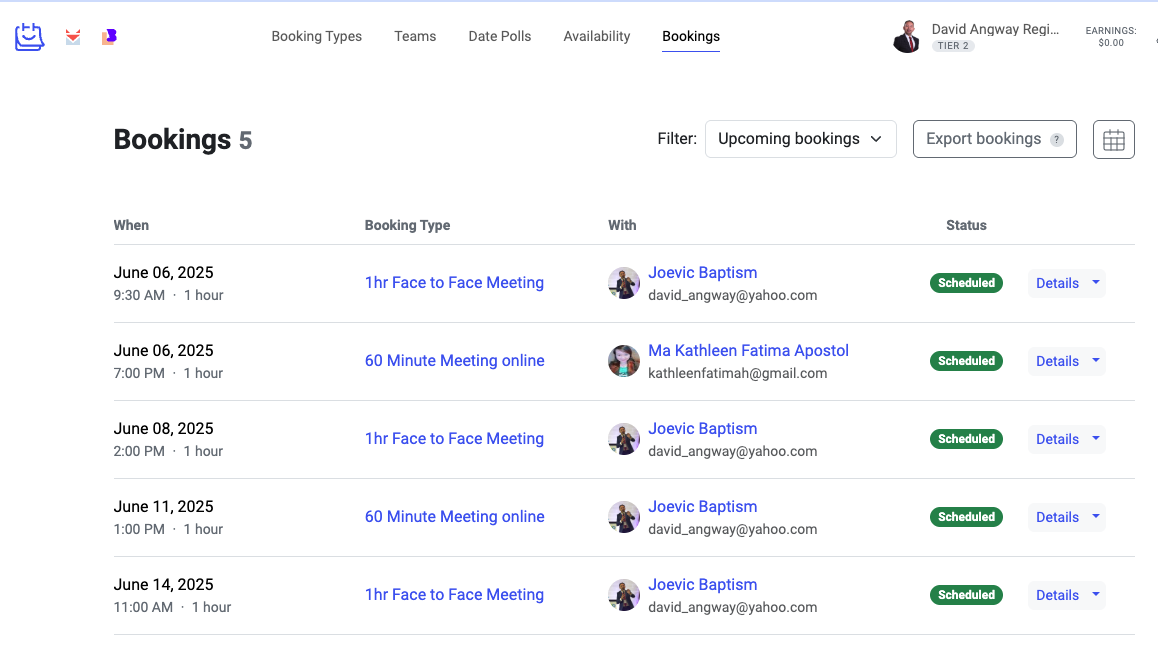
Task: Open the orange and purple B app icon
Action: pyautogui.click(x=109, y=37)
